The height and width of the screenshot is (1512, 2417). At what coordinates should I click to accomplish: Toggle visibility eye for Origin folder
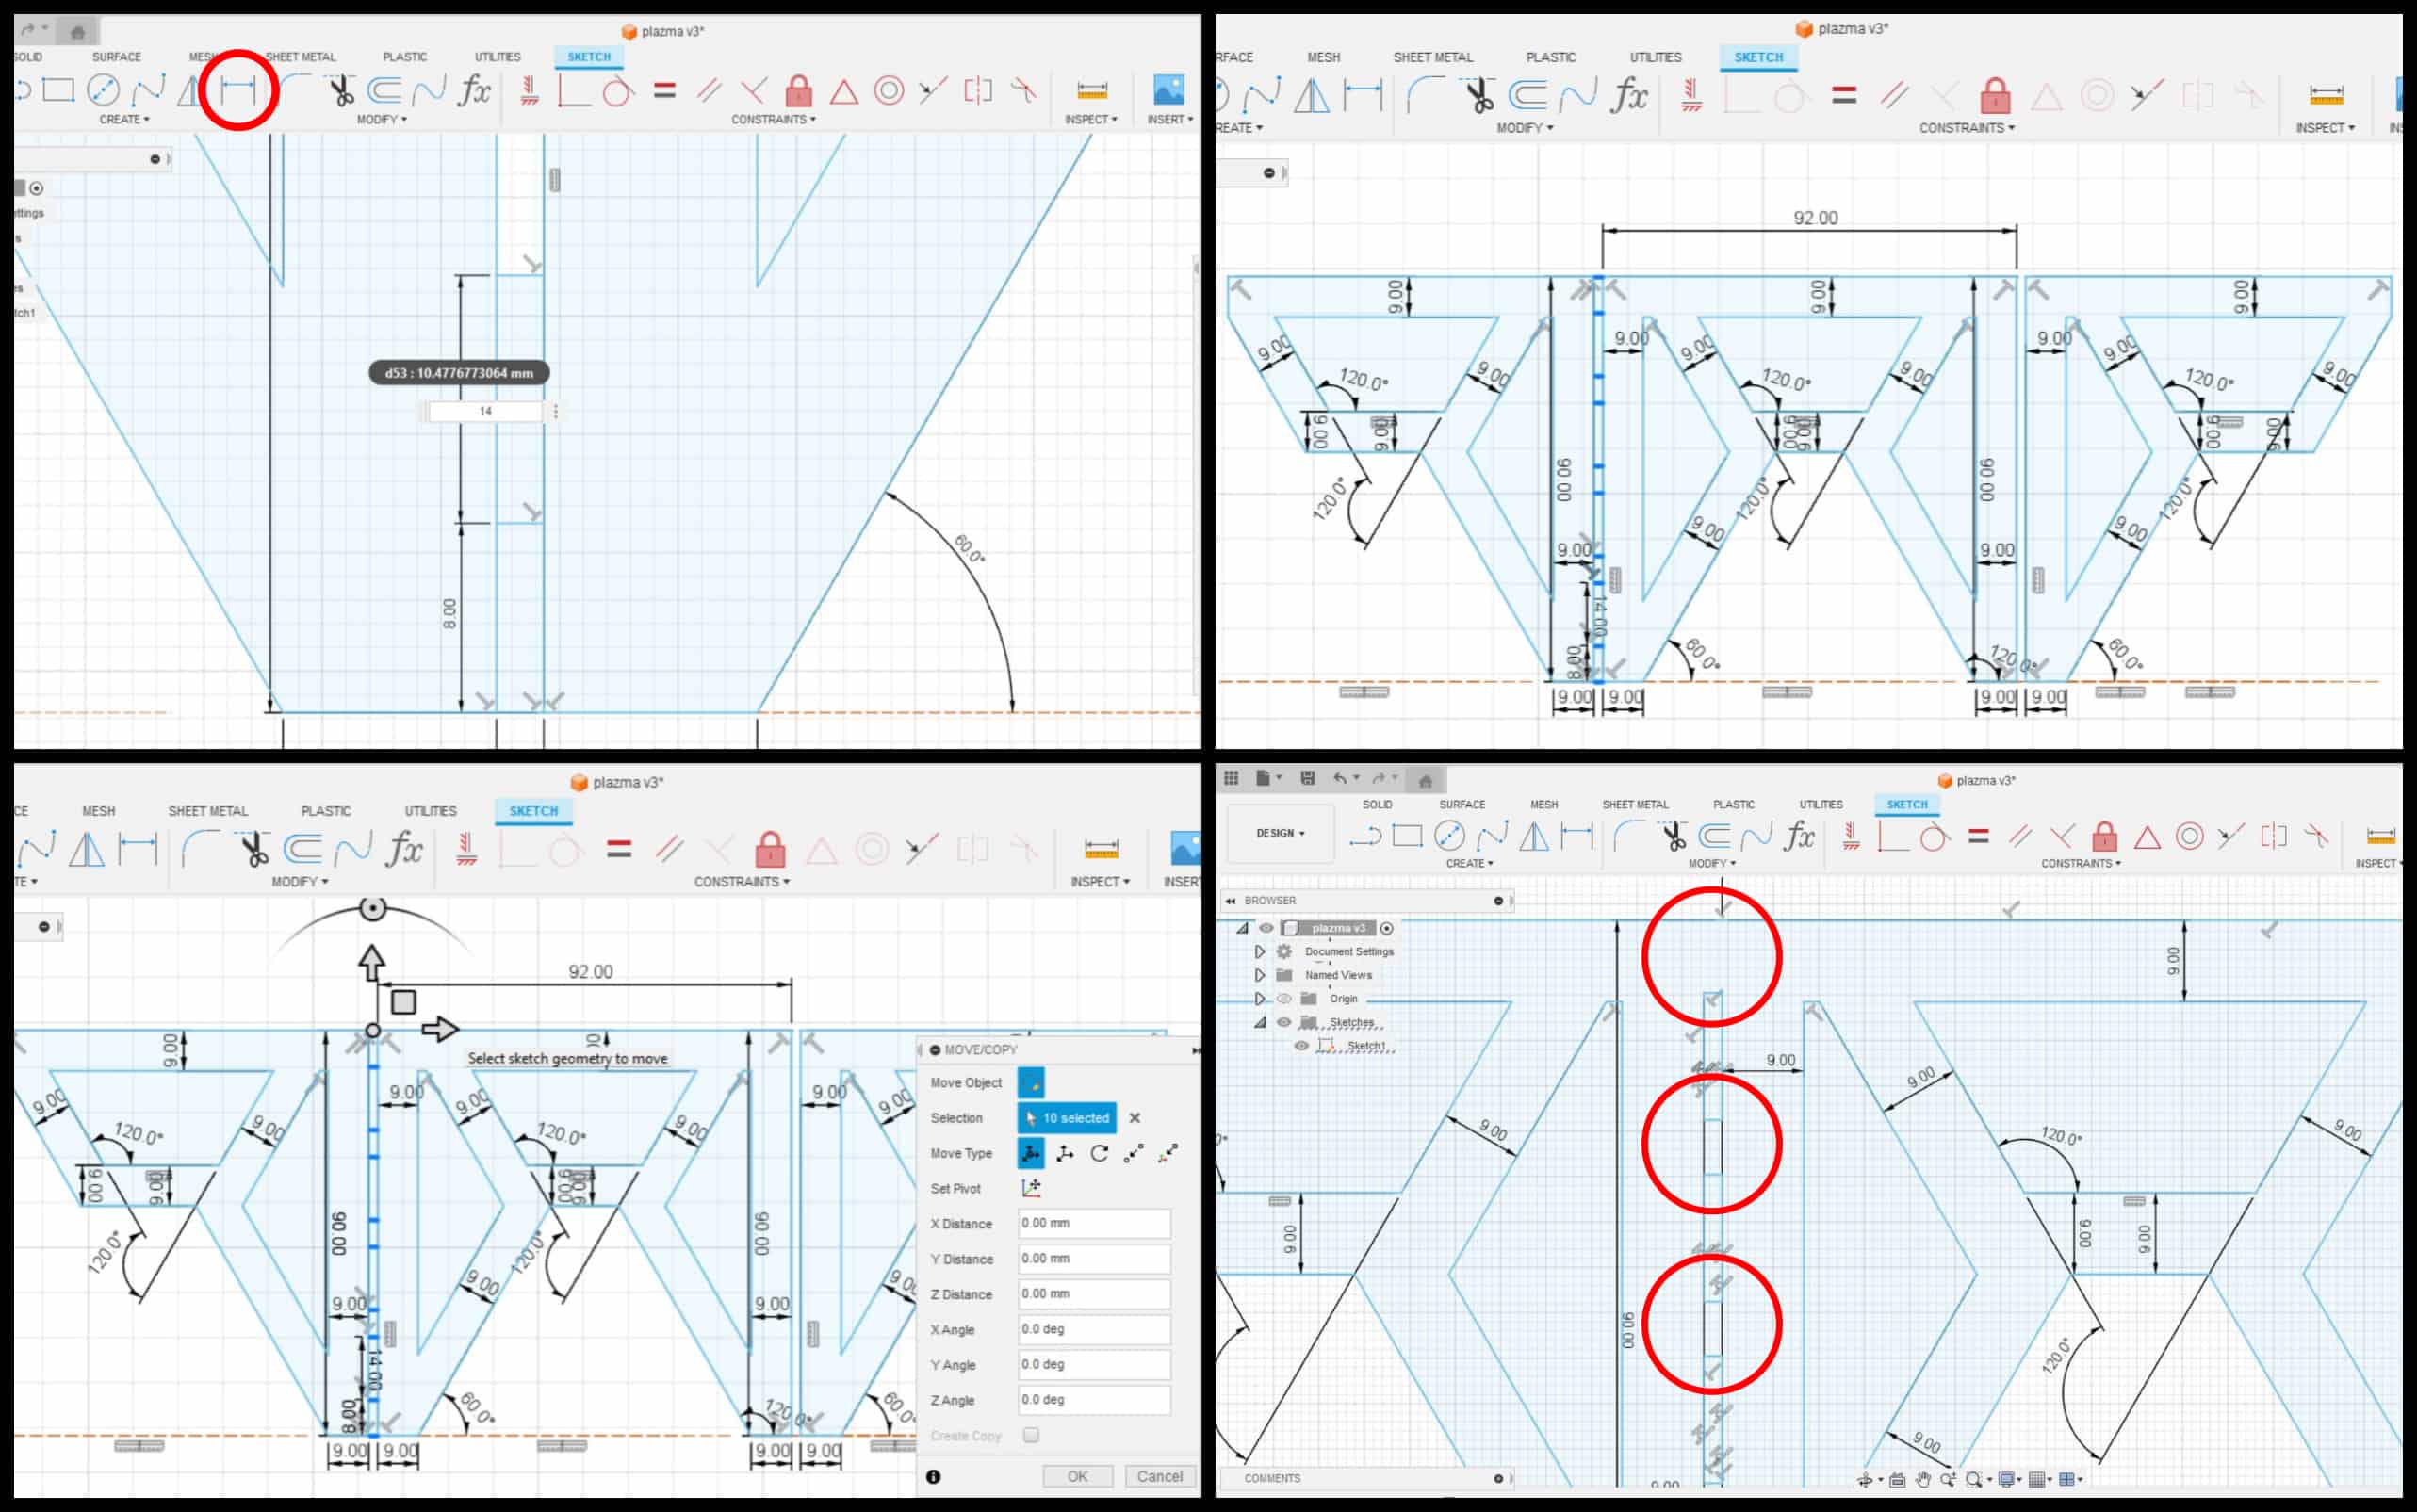click(x=1284, y=998)
